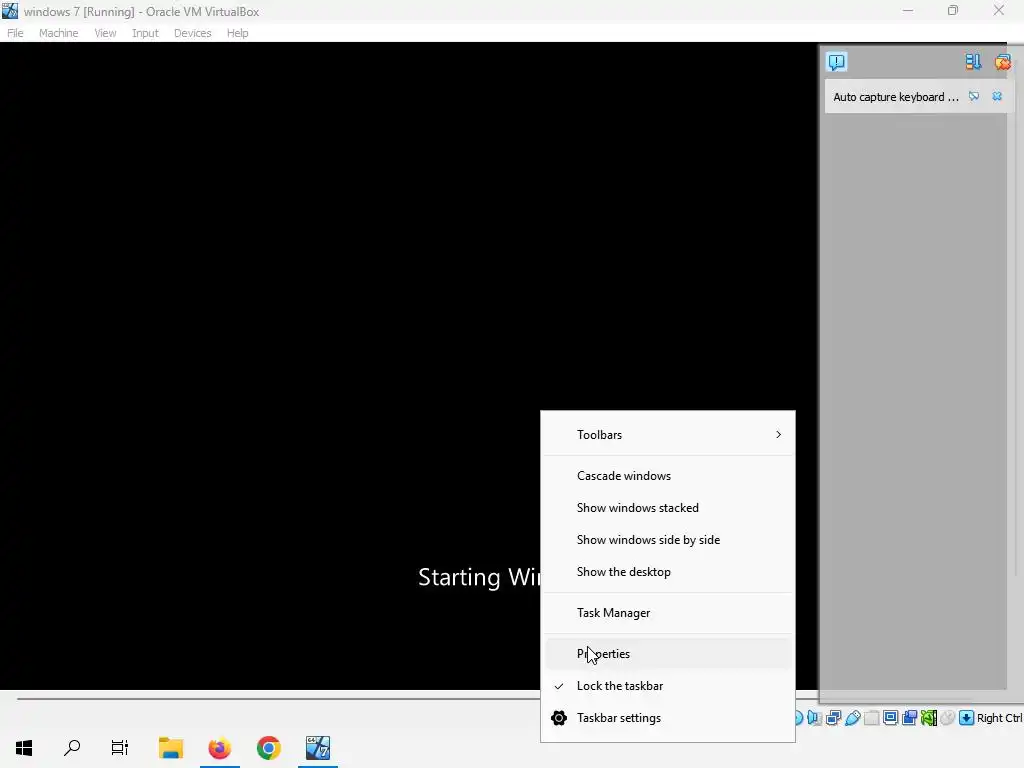Dismiss the Auto capture keyboard notification

point(997,97)
